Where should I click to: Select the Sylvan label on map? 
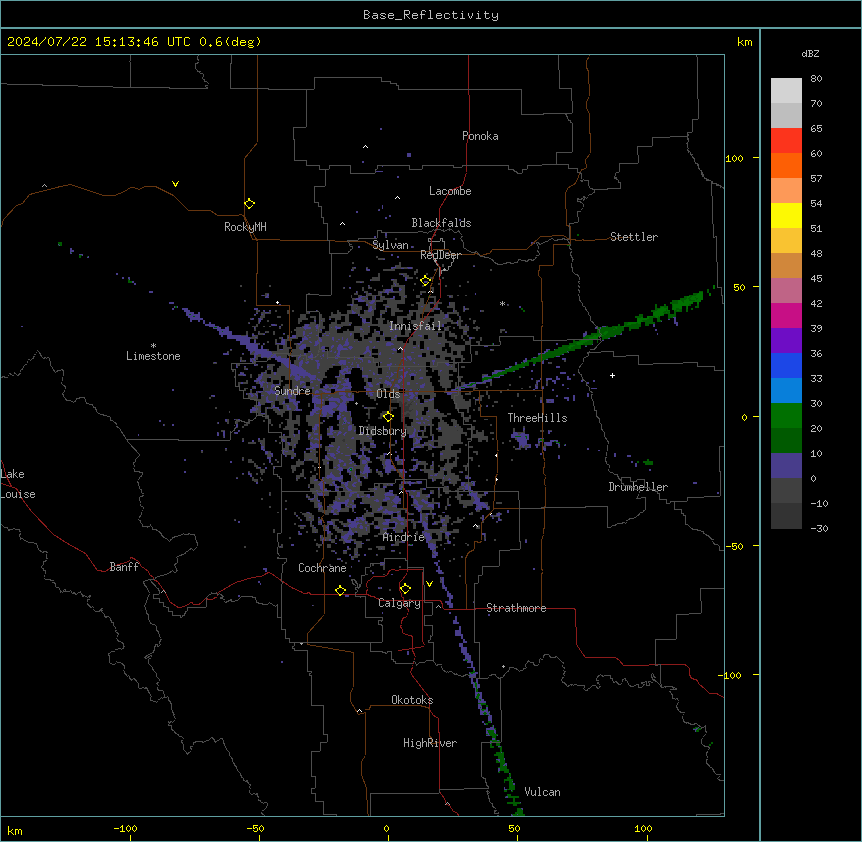coord(390,245)
